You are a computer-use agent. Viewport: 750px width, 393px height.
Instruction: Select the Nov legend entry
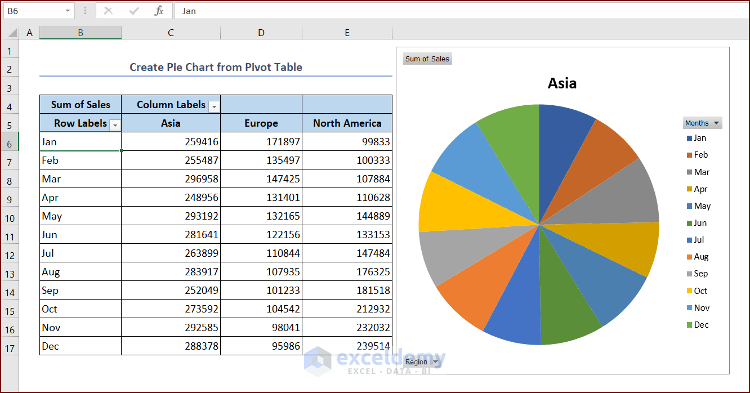point(698,308)
